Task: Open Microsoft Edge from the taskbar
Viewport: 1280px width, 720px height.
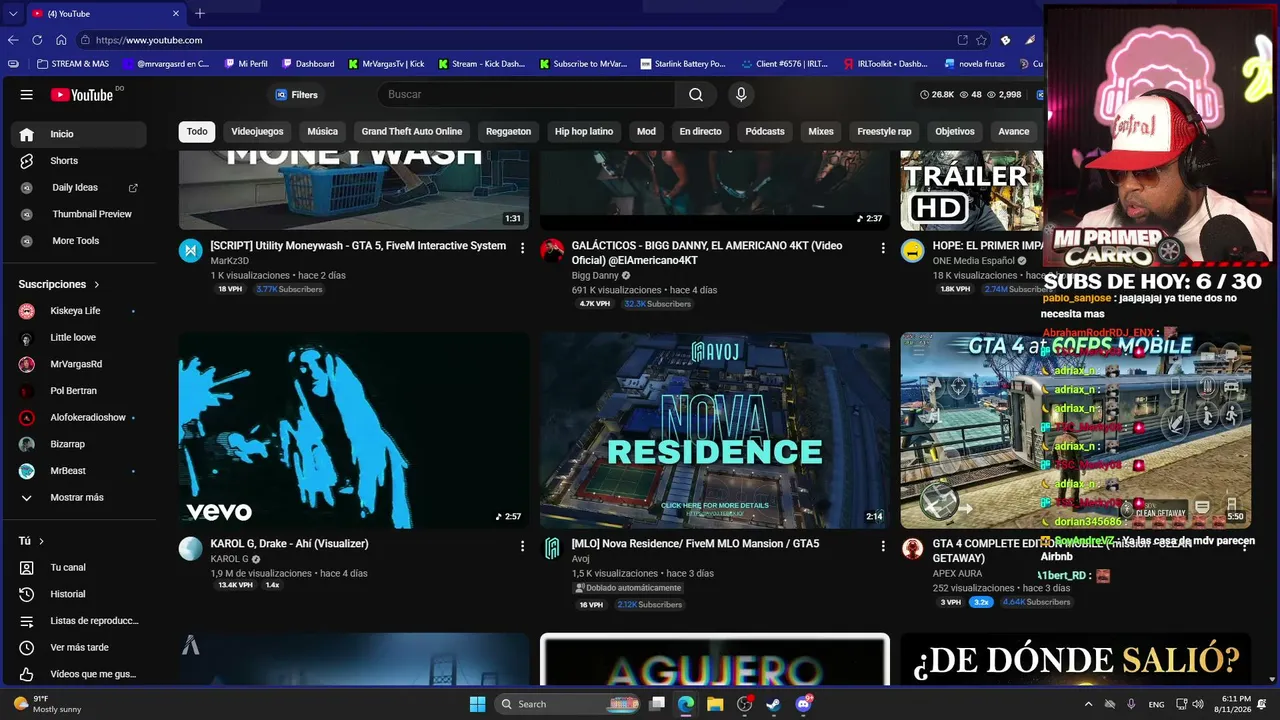Action: click(x=686, y=704)
